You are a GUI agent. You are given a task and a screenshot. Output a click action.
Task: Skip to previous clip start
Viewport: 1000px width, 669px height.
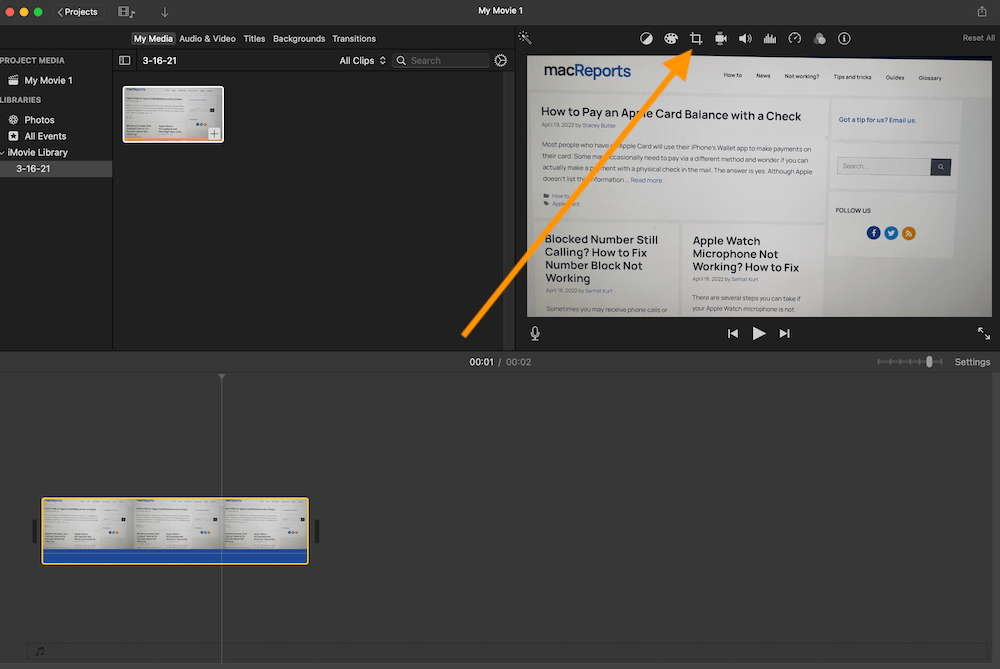(733, 333)
